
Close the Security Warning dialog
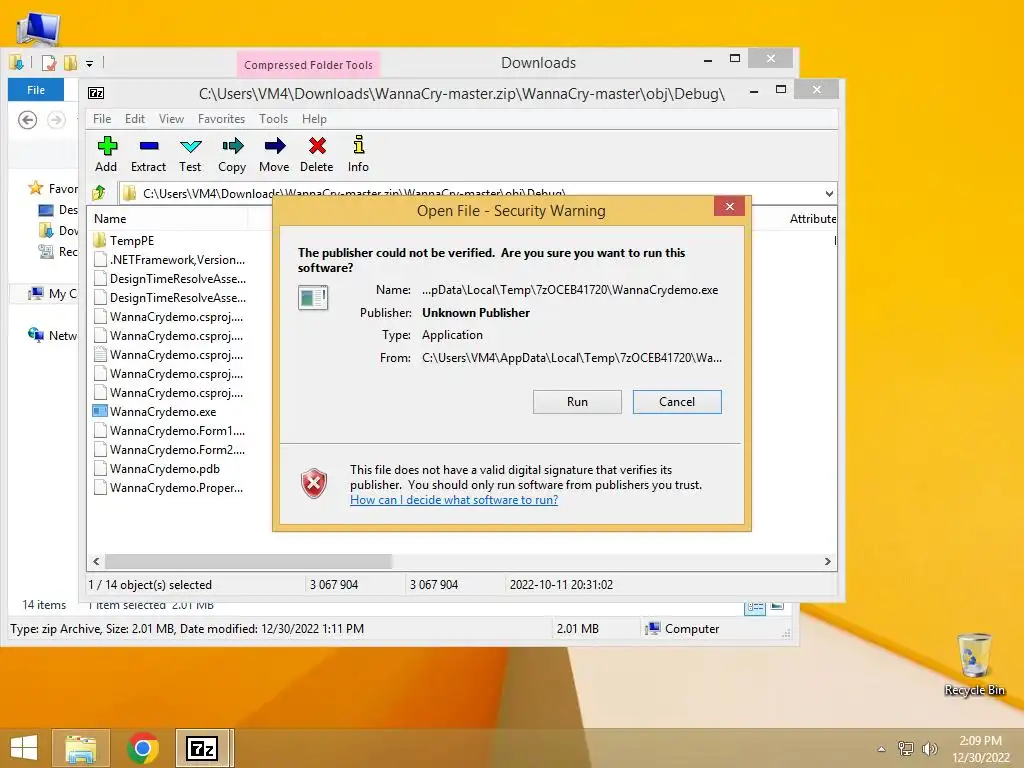click(x=729, y=206)
